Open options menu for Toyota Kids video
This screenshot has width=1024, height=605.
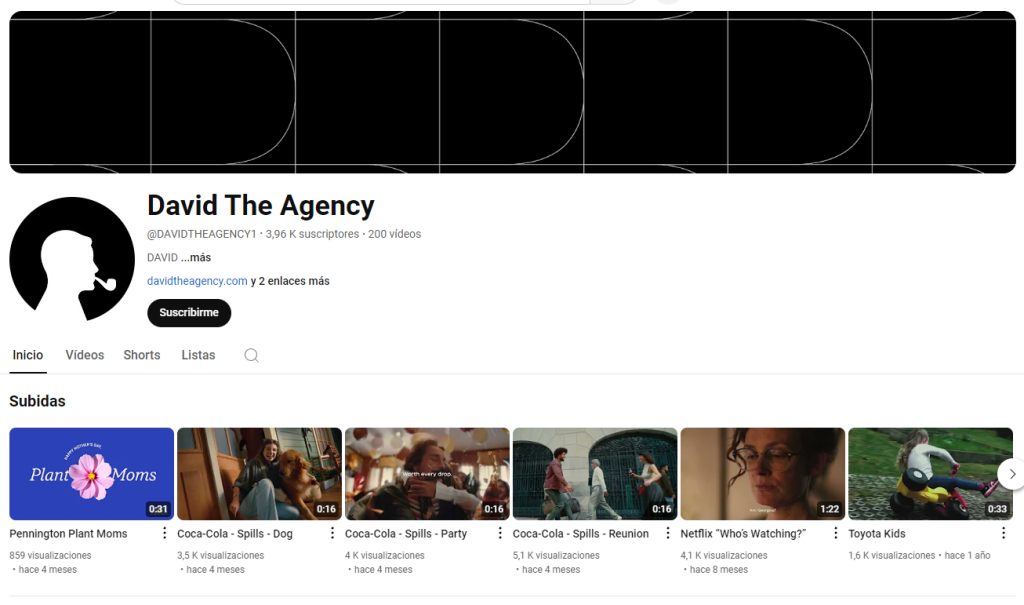(x=1004, y=533)
